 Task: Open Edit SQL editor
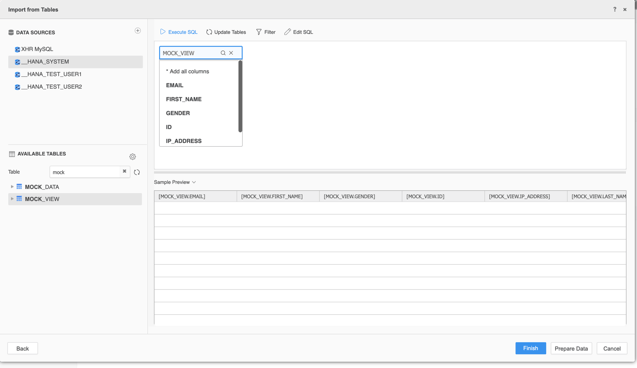[299, 32]
